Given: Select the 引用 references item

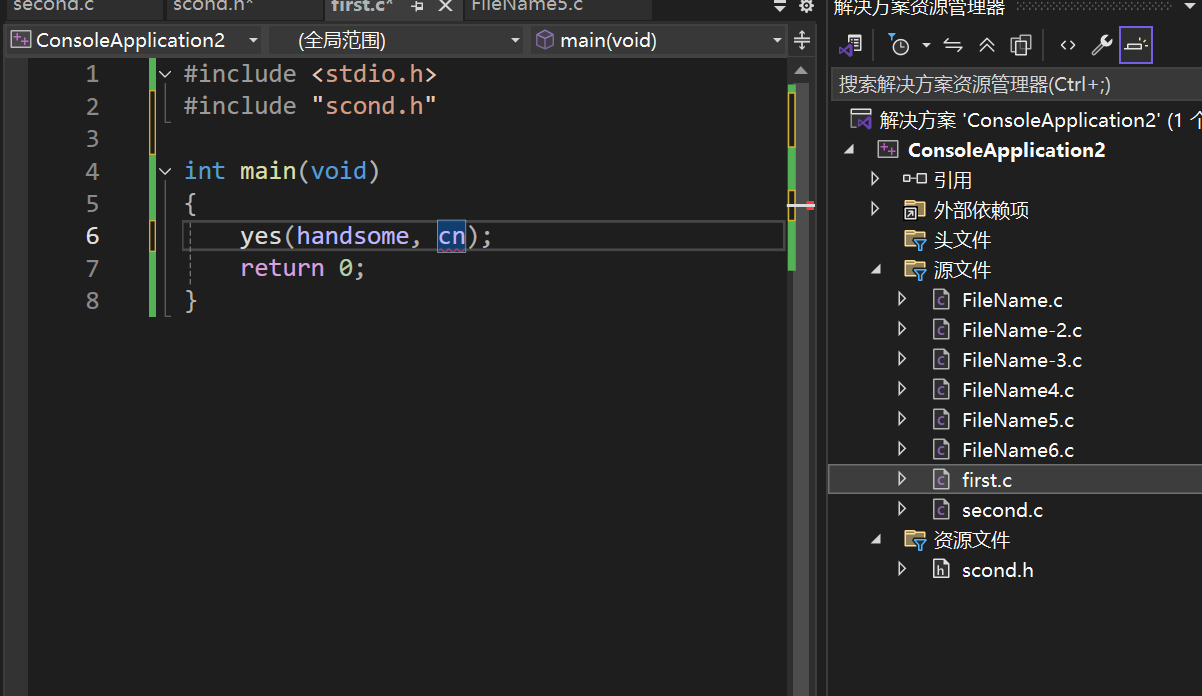Looking at the screenshot, I should click(x=952, y=180).
